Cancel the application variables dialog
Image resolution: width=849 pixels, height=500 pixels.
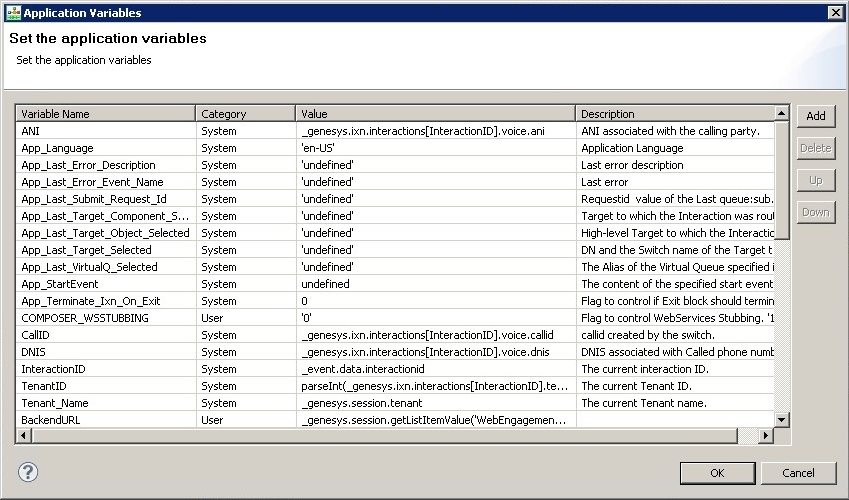[798, 473]
